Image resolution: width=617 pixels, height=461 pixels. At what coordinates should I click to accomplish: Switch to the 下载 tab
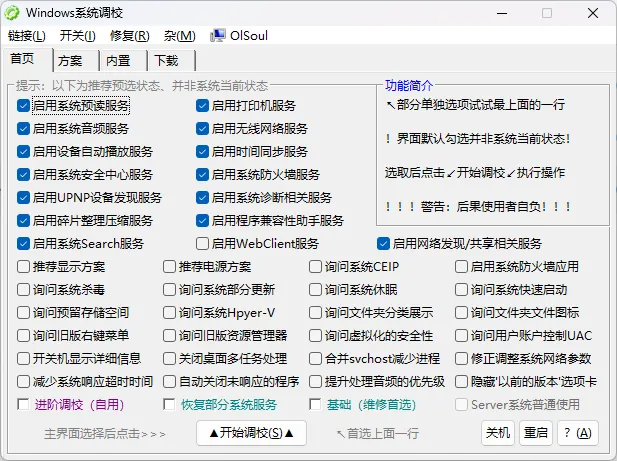pyautogui.click(x=171, y=61)
